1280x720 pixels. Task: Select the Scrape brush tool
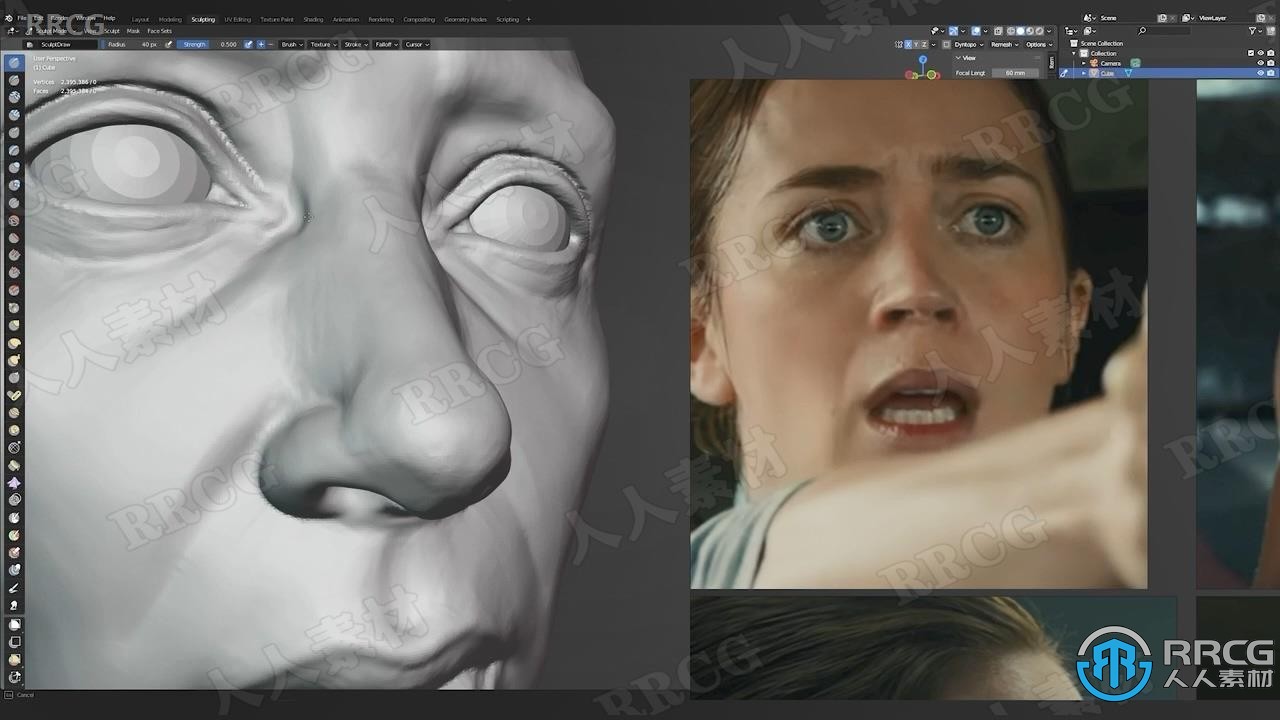(15, 272)
